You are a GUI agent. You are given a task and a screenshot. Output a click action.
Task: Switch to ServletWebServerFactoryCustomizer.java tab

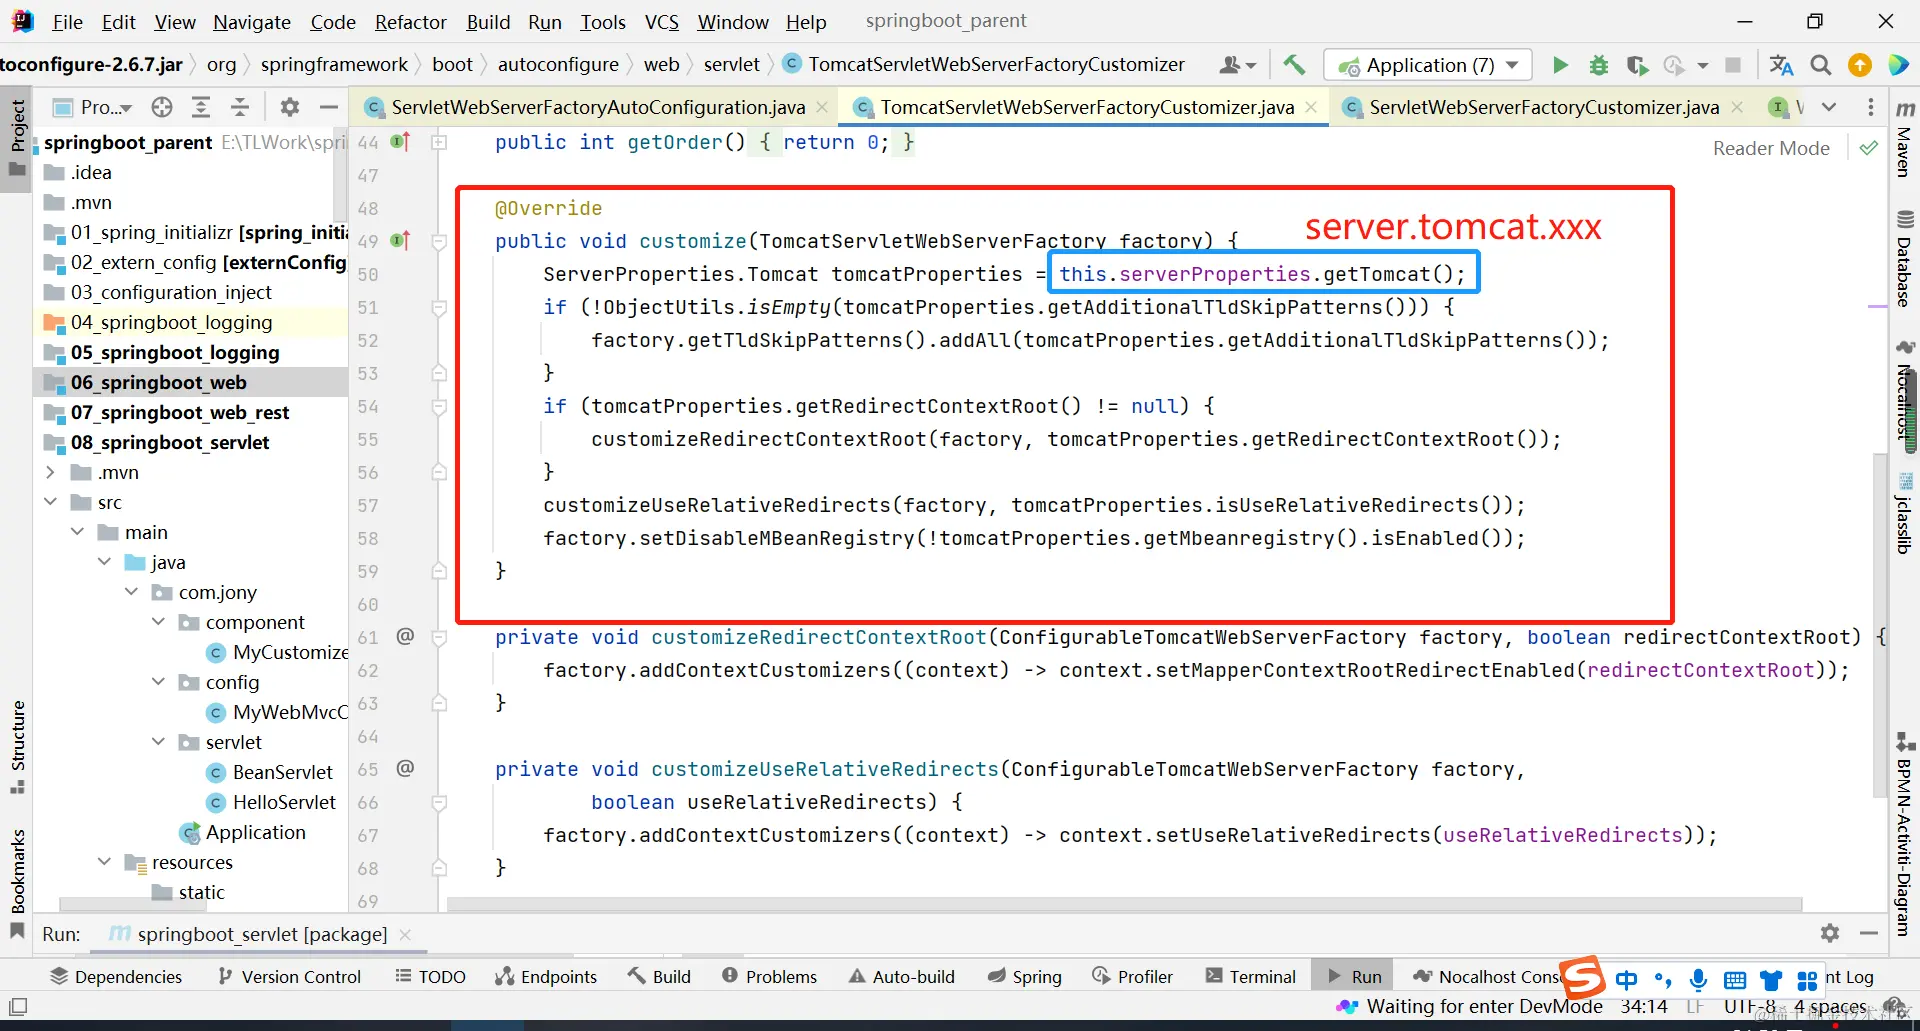pos(1544,107)
